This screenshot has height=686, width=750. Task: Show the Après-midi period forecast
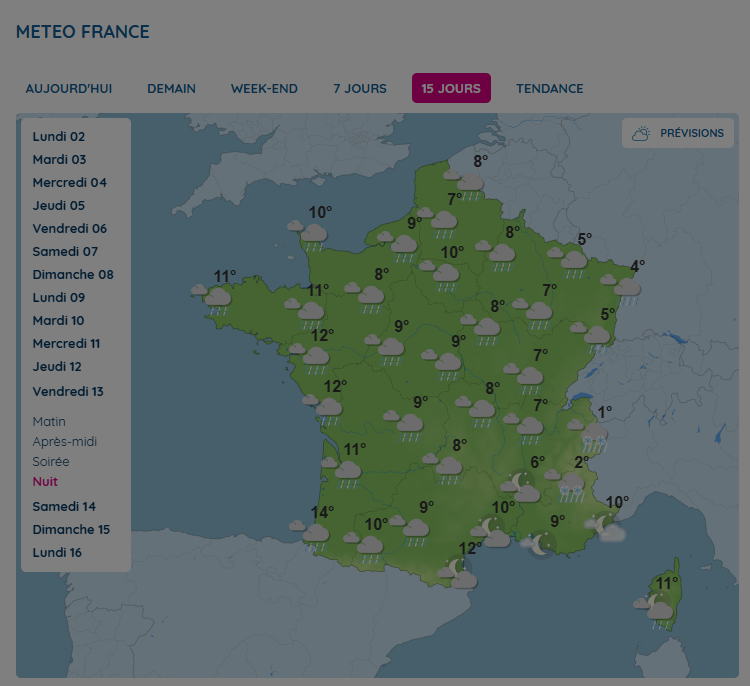pos(65,442)
